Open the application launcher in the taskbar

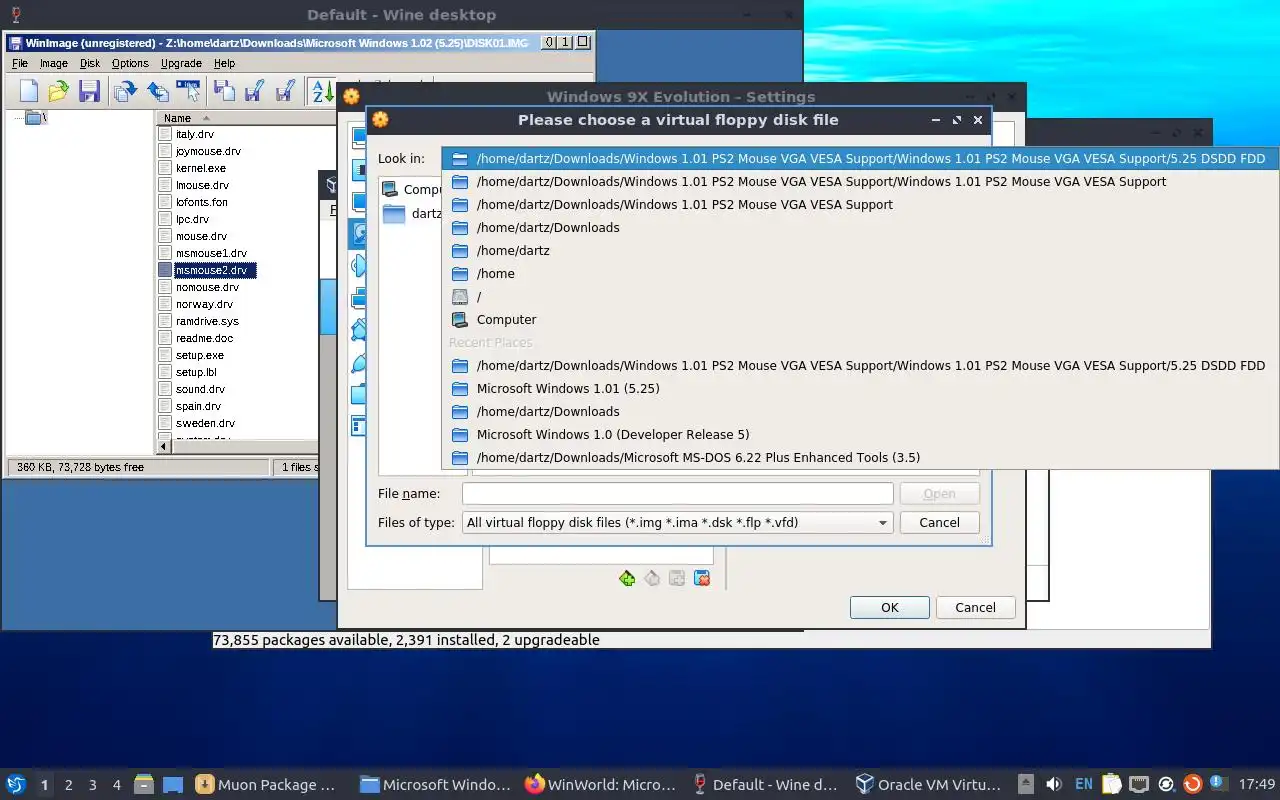click(x=16, y=784)
